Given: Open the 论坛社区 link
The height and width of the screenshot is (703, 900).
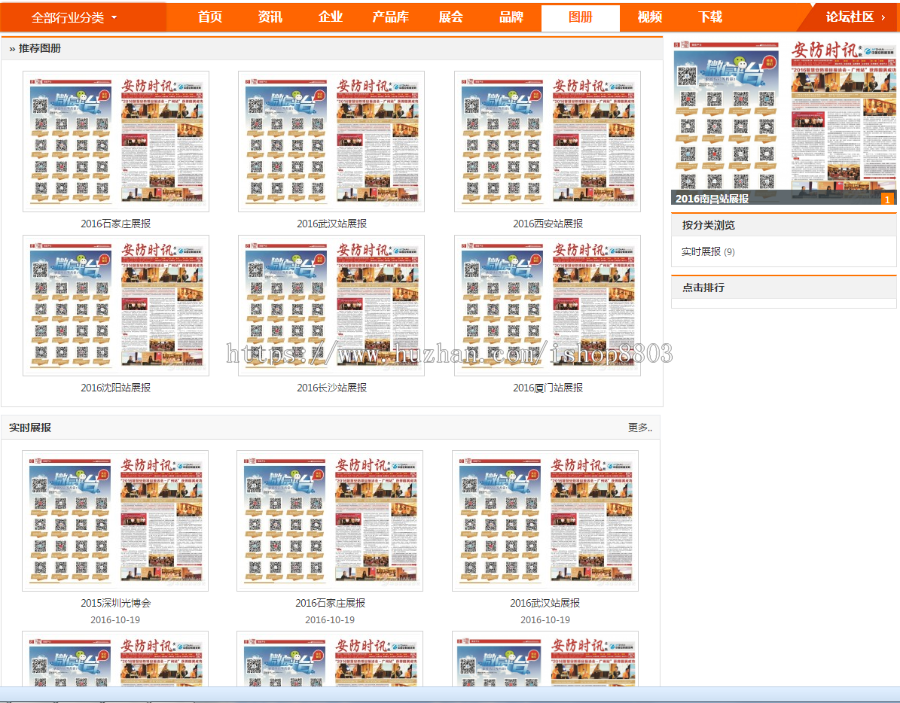Looking at the screenshot, I should click(849, 17).
